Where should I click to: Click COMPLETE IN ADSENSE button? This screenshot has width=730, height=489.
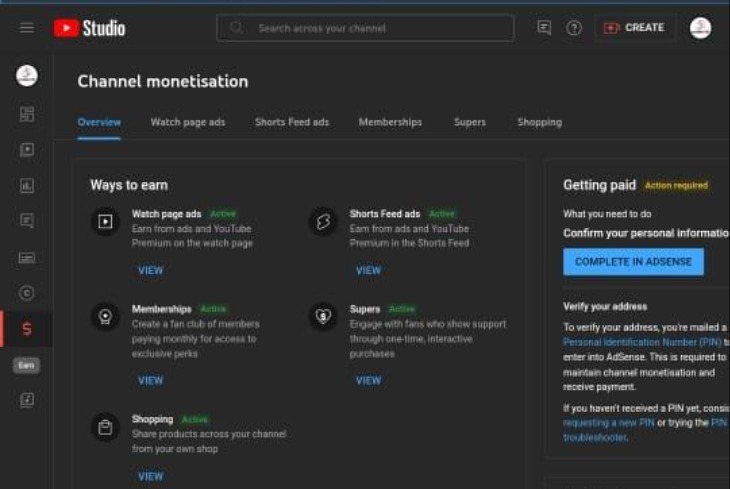633,262
